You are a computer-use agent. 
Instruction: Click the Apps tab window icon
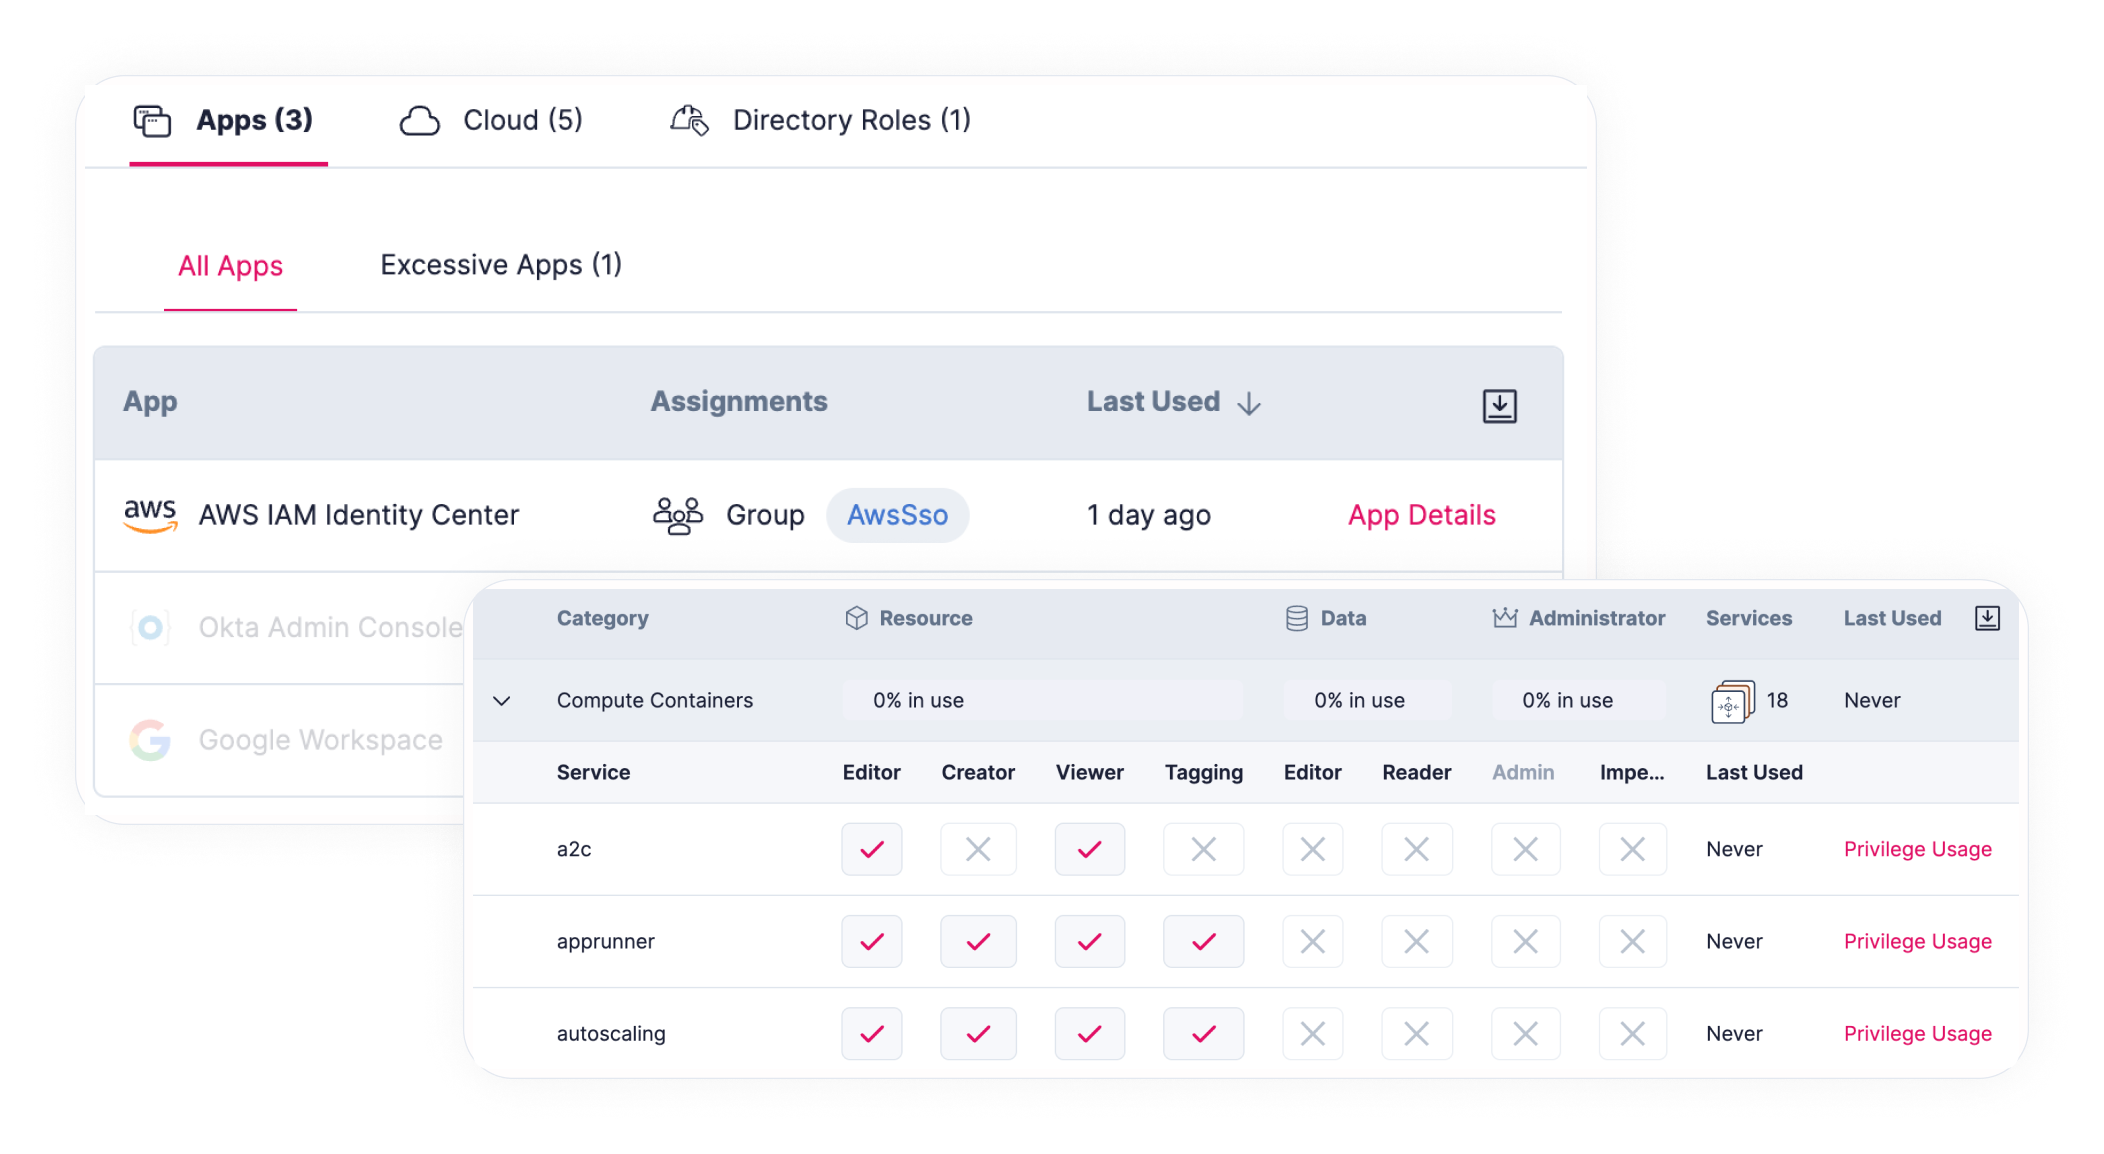[153, 121]
